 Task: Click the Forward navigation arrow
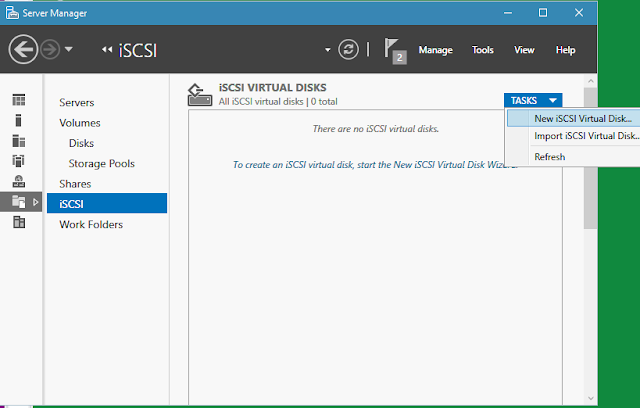pos(50,49)
